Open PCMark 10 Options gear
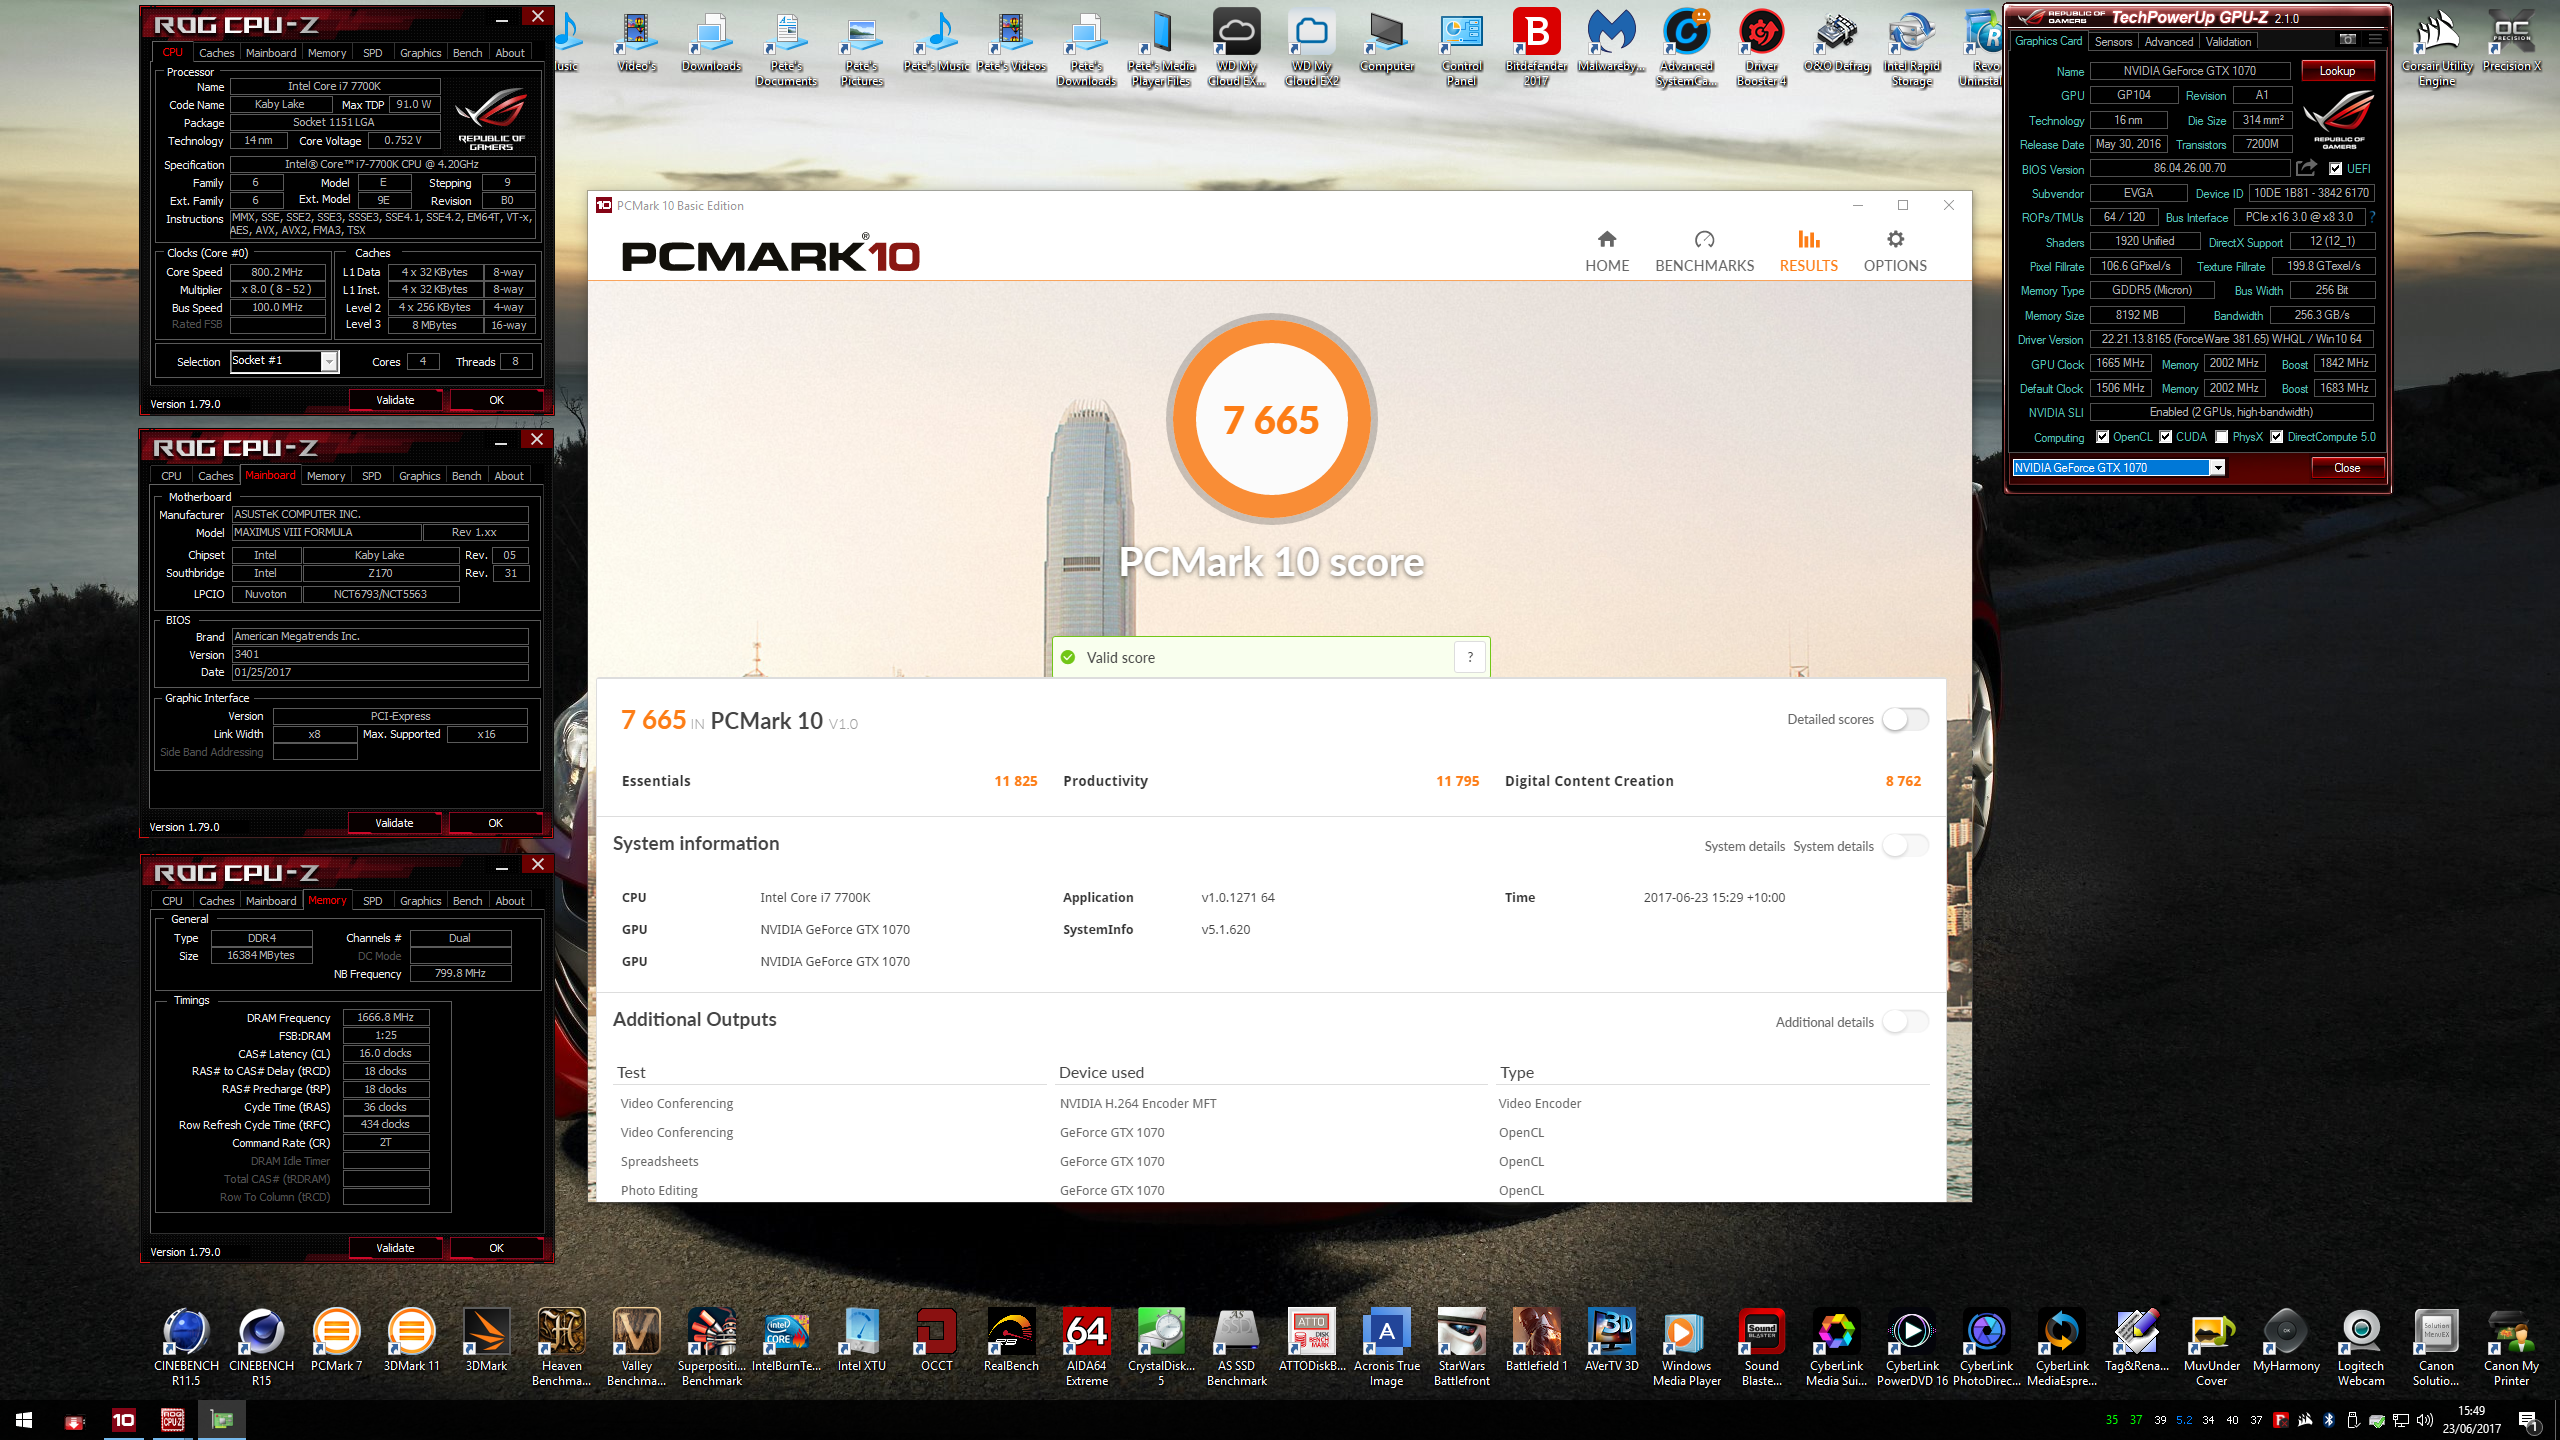This screenshot has width=2560, height=1440. click(1895, 251)
